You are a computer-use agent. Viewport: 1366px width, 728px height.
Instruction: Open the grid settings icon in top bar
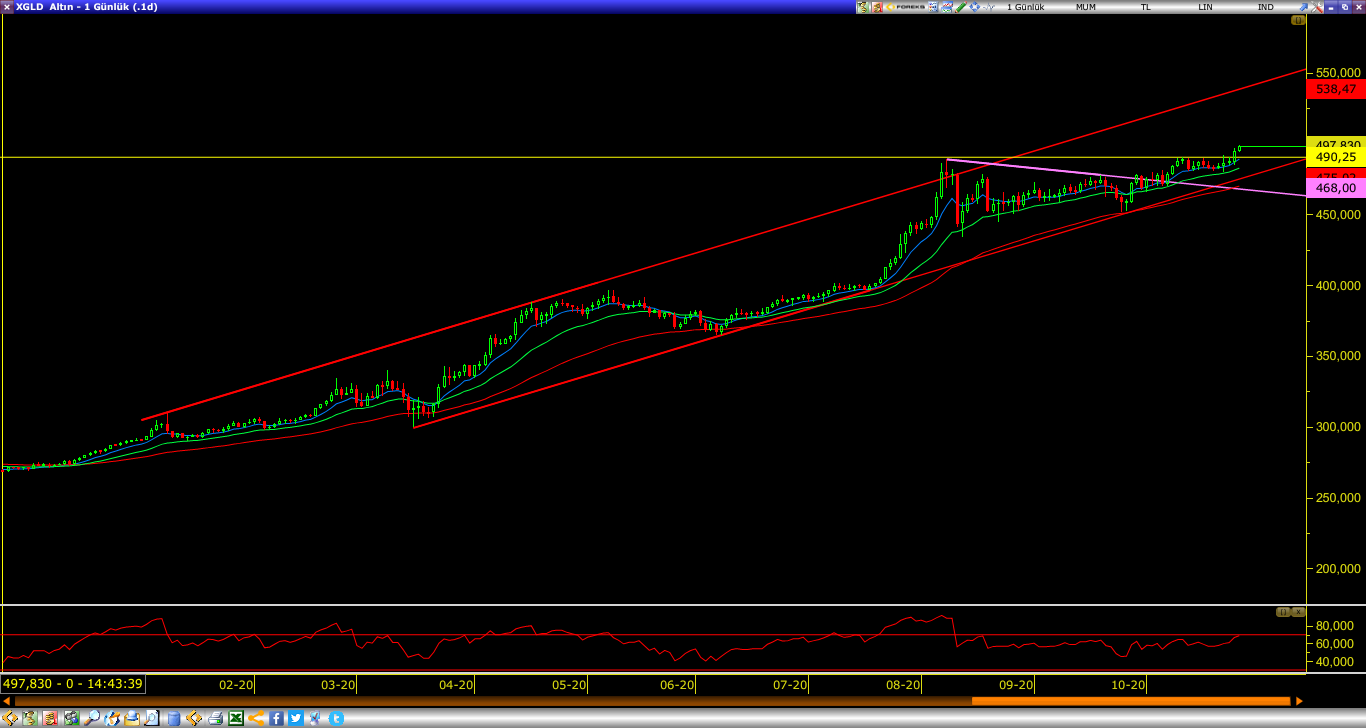coord(933,7)
